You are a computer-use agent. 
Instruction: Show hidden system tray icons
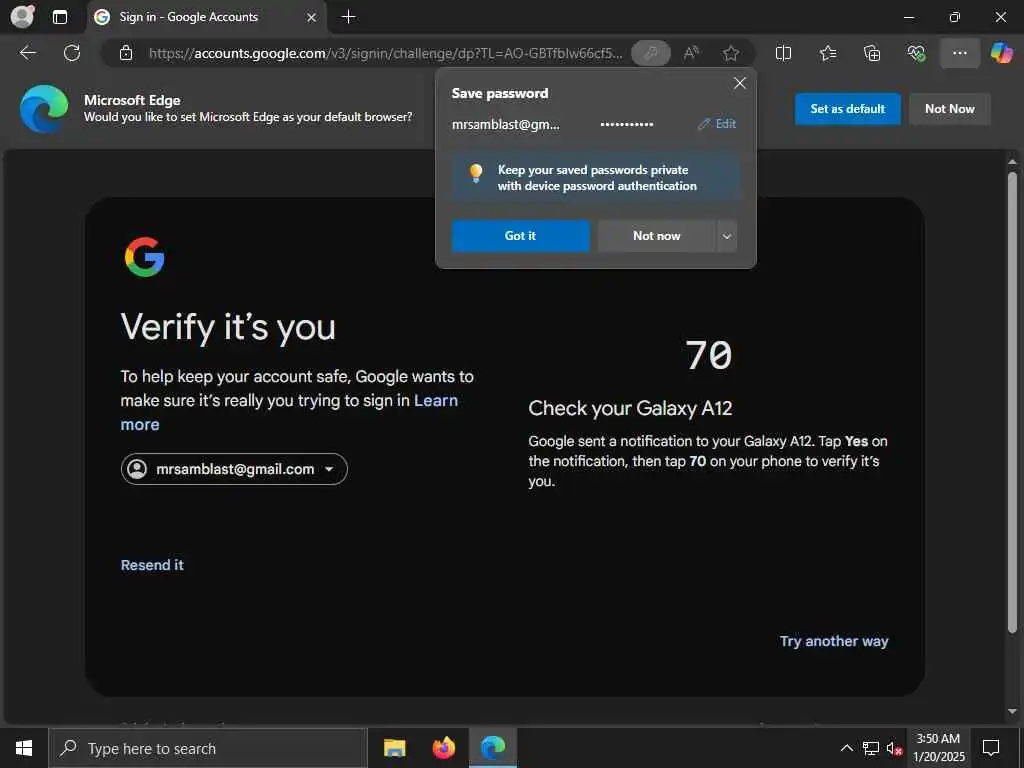(846, 748)
